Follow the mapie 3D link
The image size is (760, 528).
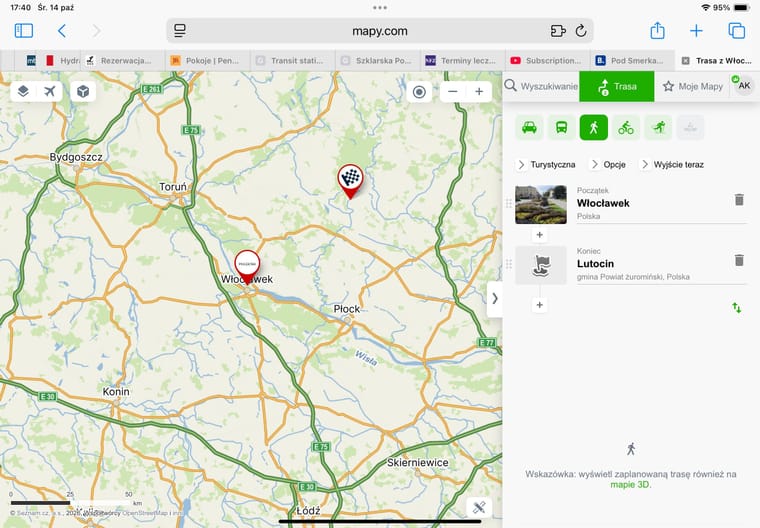630,484
